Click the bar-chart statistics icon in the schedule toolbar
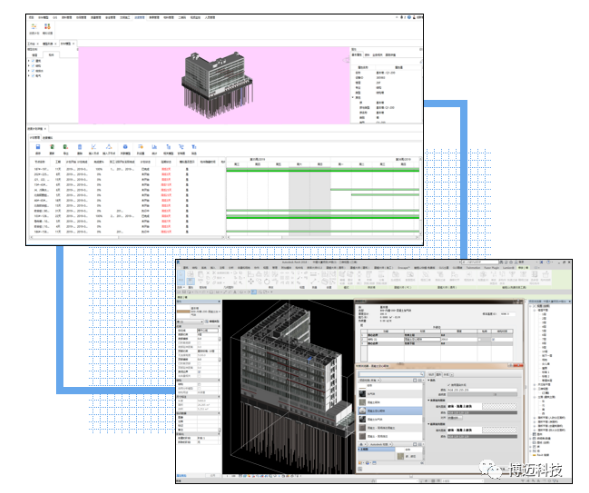Screen dimensions: 589x493 [x=154, y=147]
